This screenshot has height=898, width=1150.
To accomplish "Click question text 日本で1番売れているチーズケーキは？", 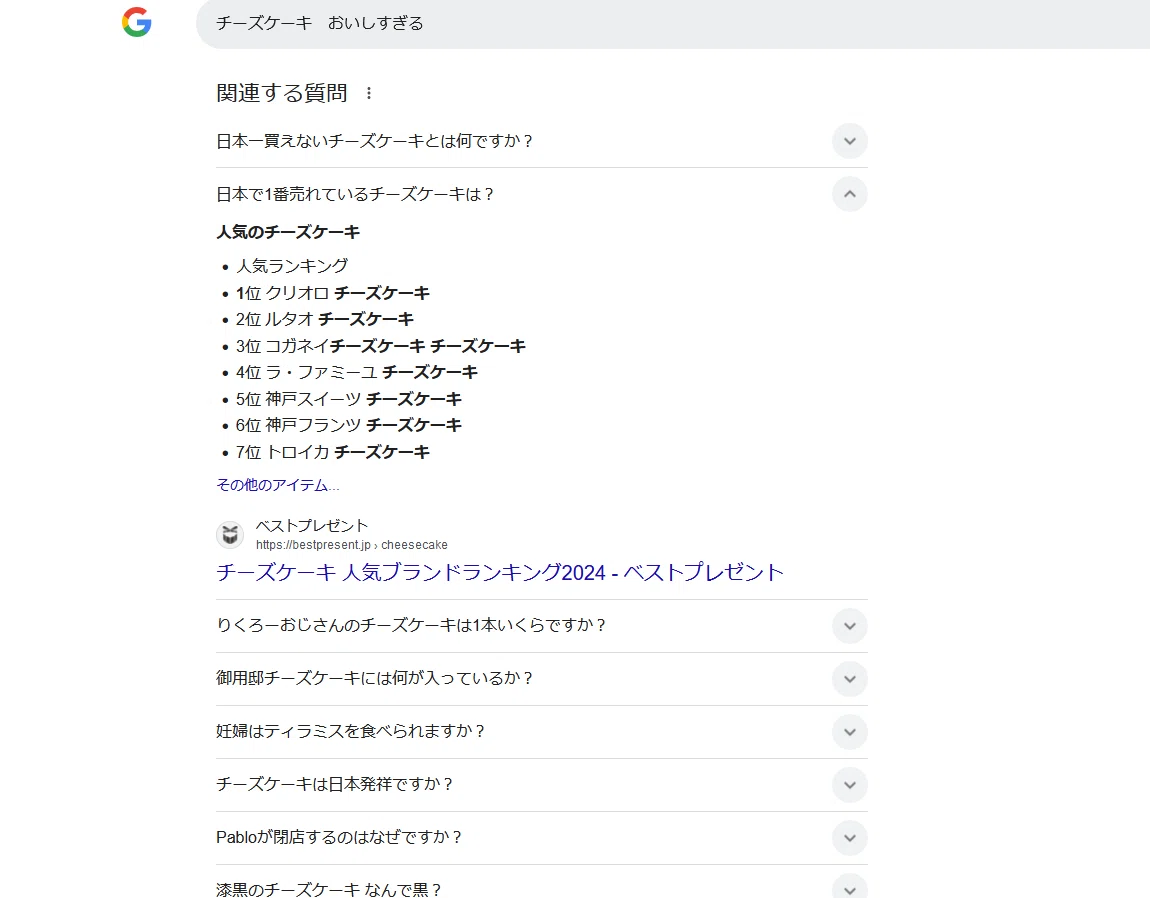I will click(x=355, y=194).
